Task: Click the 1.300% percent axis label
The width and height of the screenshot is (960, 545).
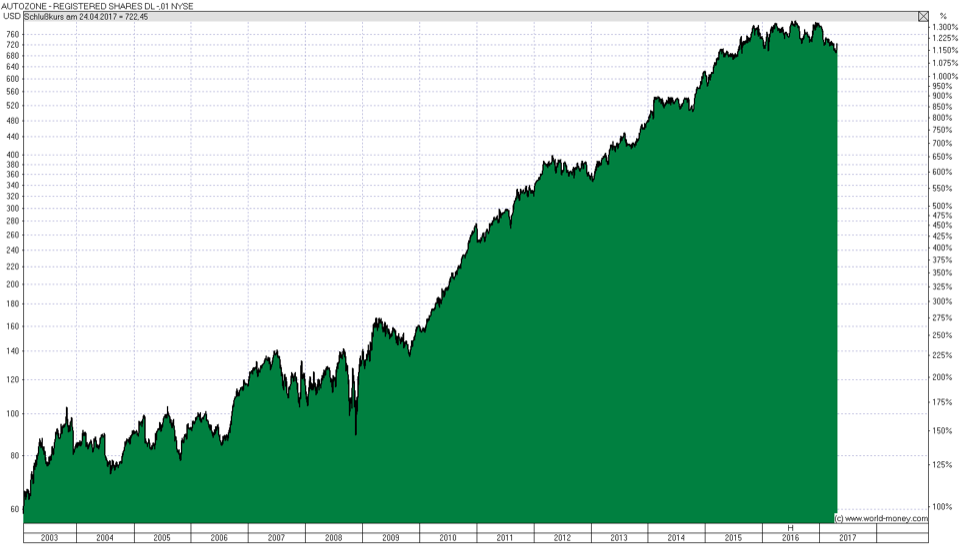Action: point(944,27)
